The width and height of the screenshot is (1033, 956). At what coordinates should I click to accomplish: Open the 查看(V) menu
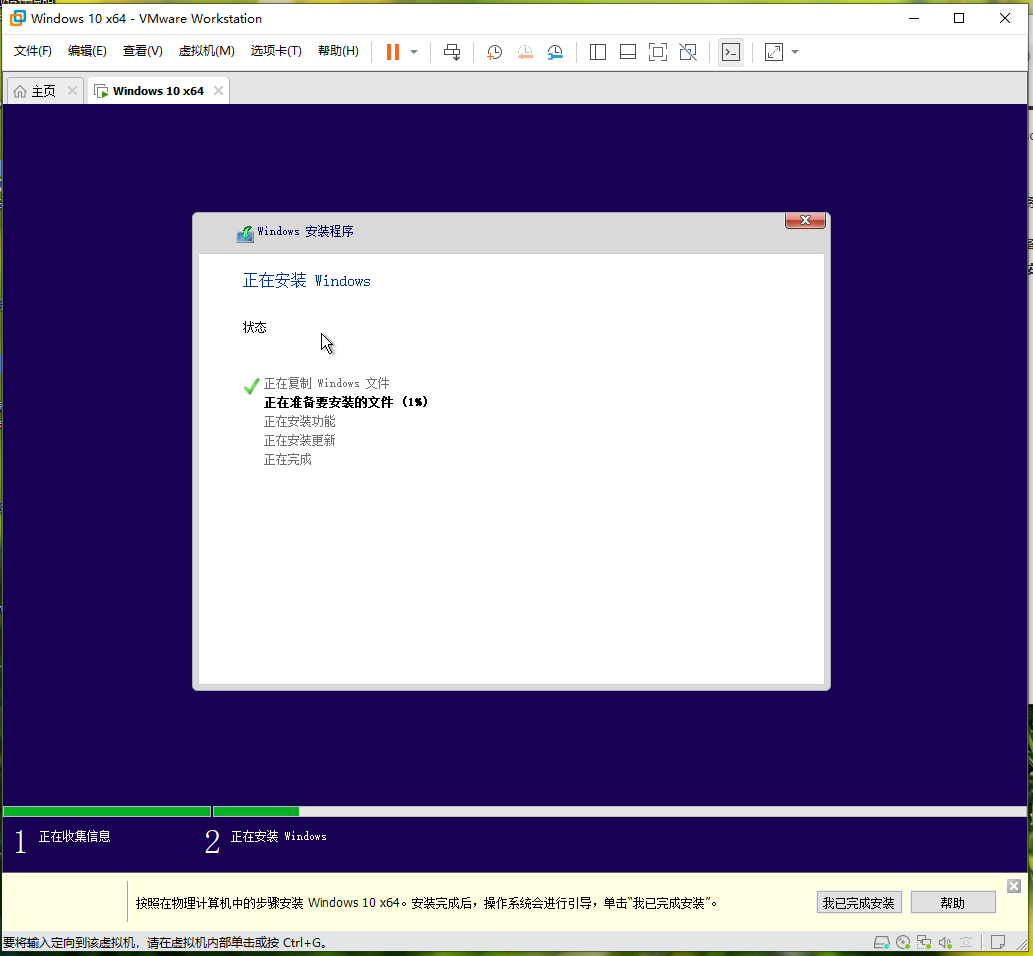(x=142, y=51)
